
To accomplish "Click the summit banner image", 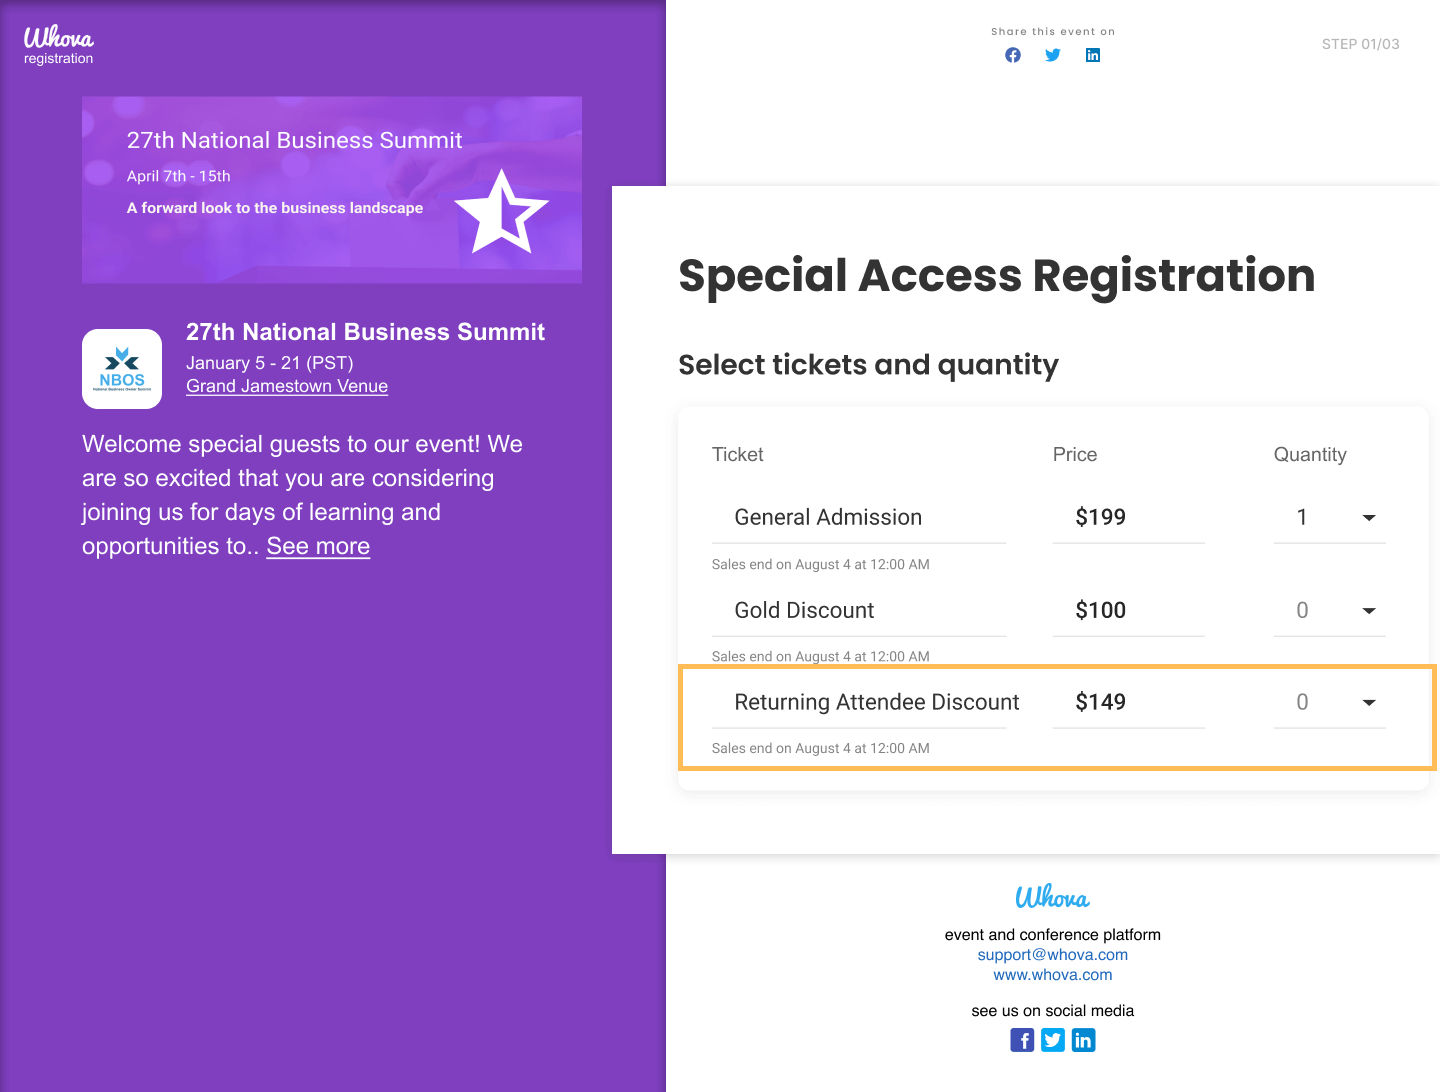I will (331, 190).
